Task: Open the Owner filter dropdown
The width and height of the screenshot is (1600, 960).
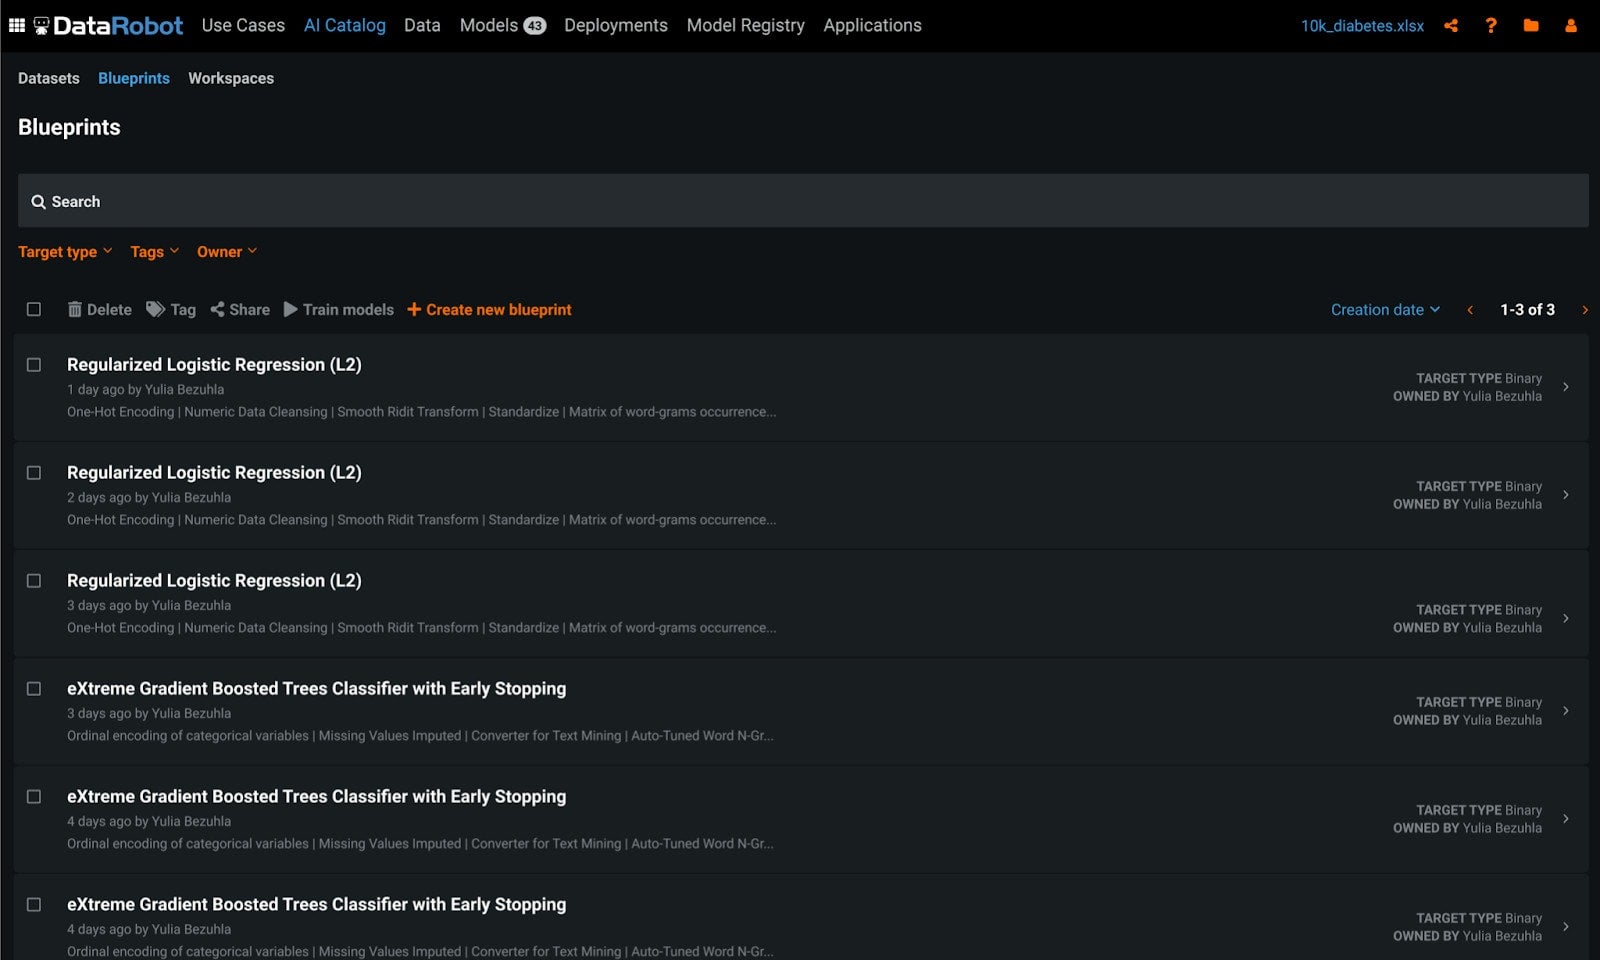Action: [x=227, y=252]
